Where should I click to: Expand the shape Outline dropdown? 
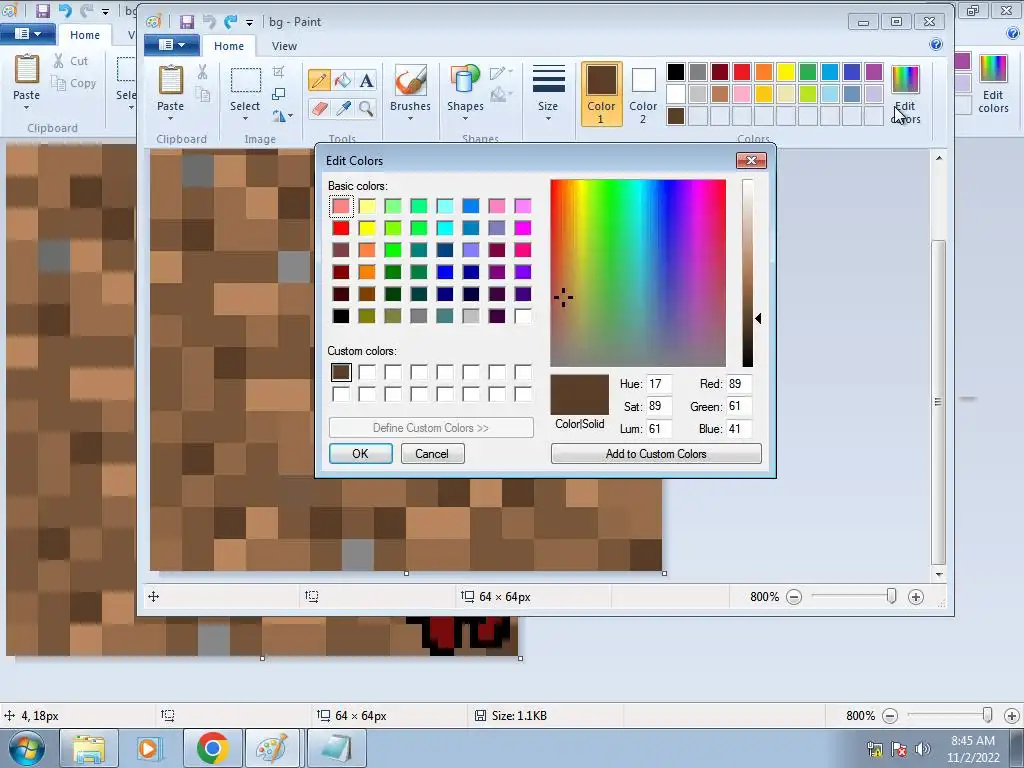(501, 72)
